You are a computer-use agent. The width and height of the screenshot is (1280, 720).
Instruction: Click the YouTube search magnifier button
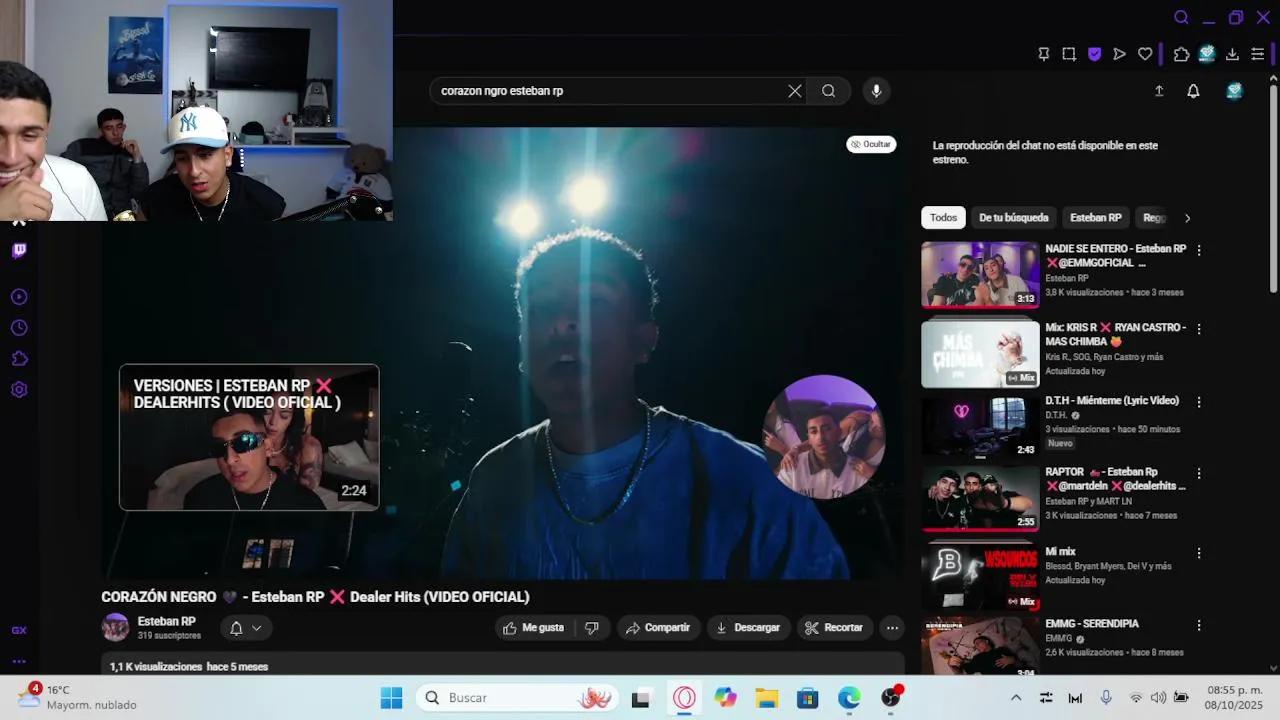829,91
